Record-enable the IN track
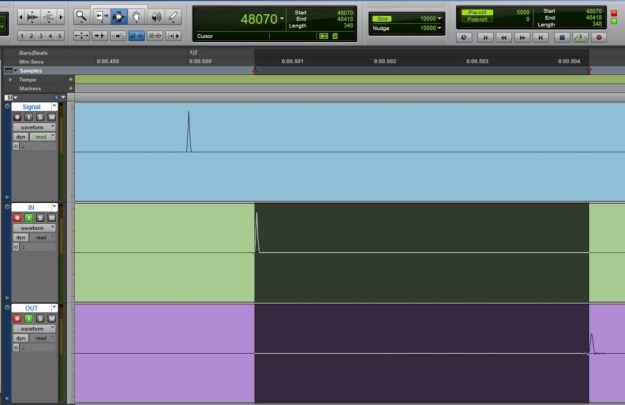This screenshot has height=405, width=625. tap(17, 218)
